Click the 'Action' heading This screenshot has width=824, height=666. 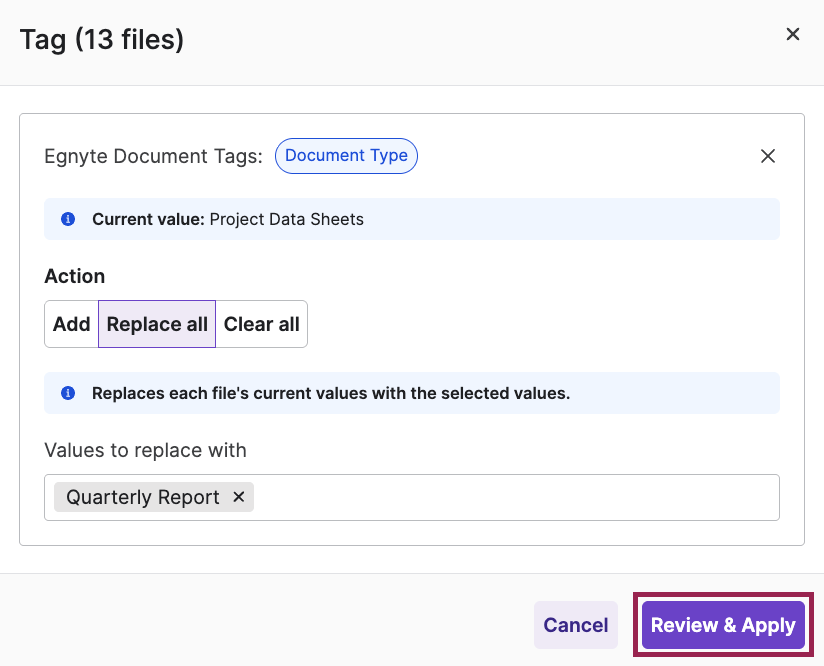pos(75,276)
